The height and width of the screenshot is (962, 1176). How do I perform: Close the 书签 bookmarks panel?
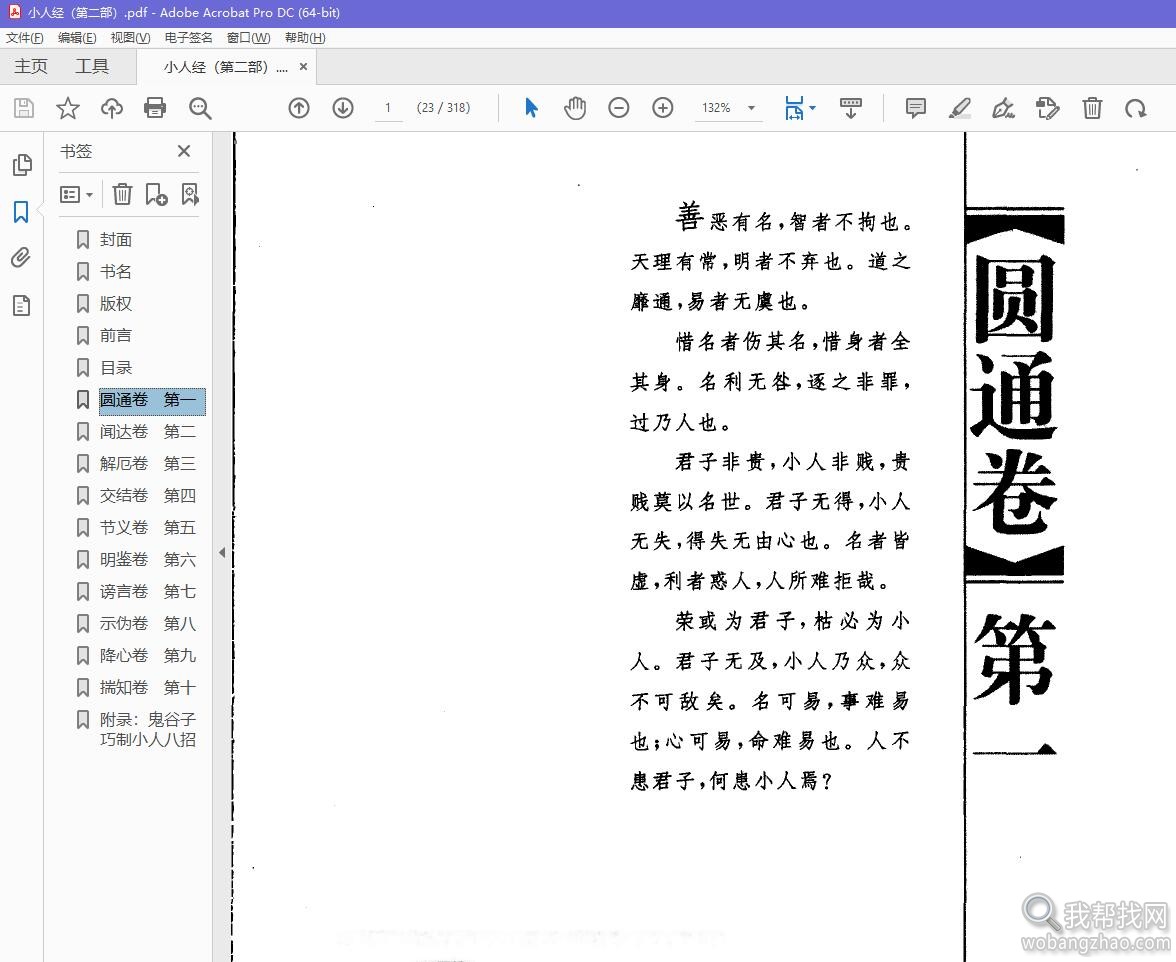(184, 151)
